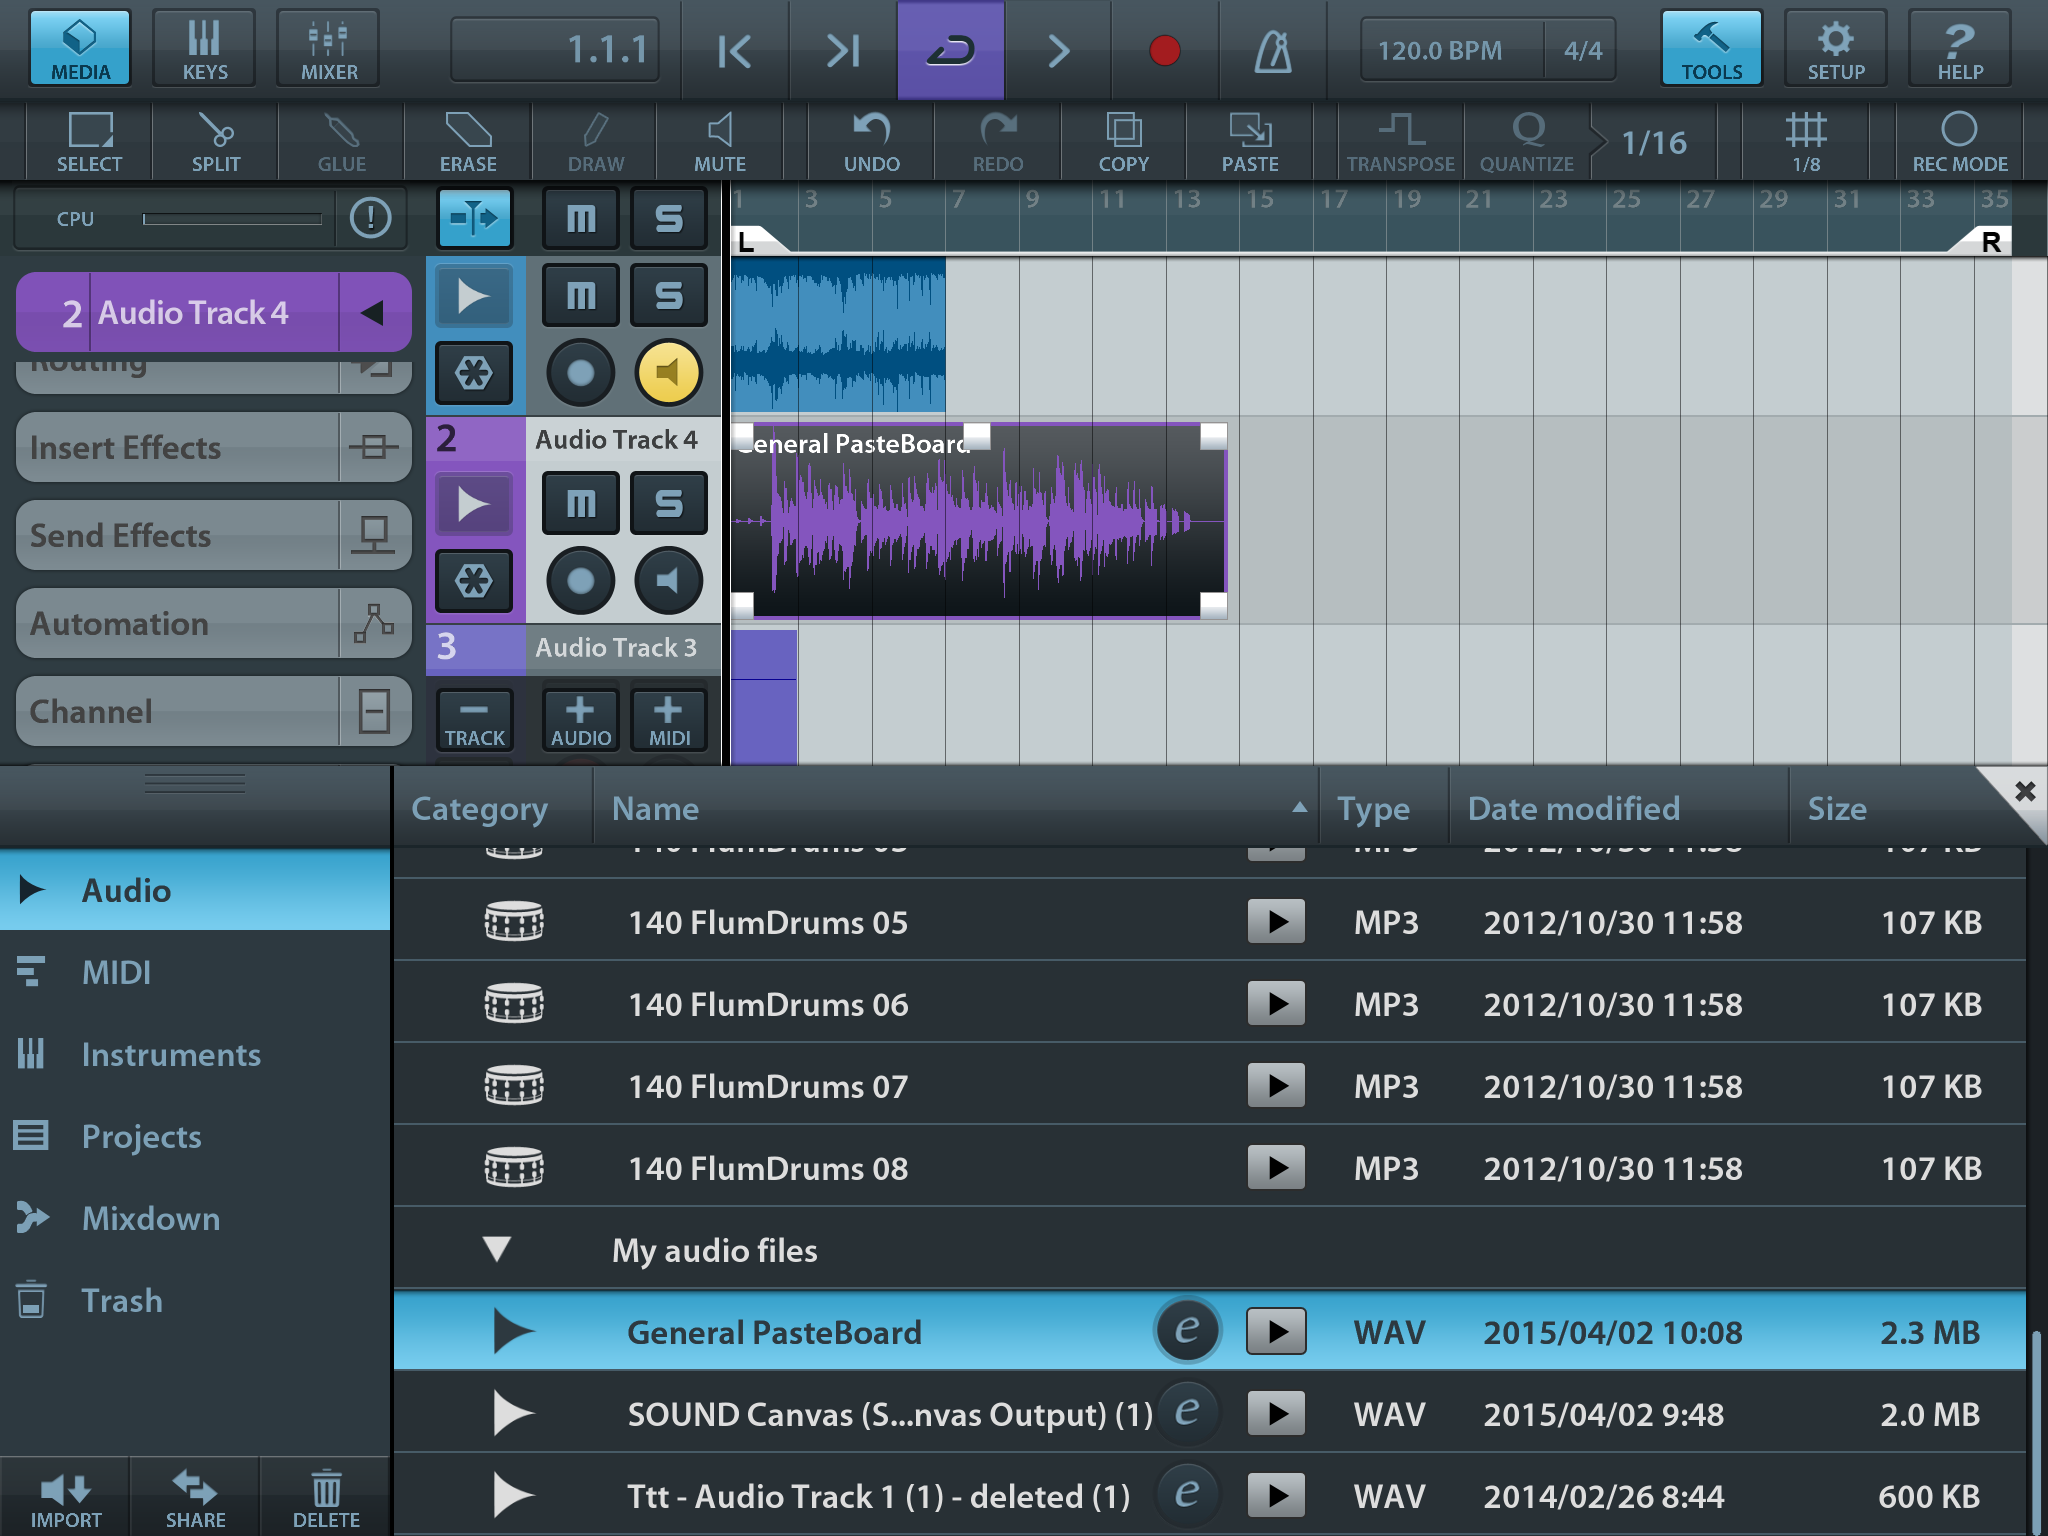
Task: Open editor for General PasteBoard file
Action: point(1187,1331)
